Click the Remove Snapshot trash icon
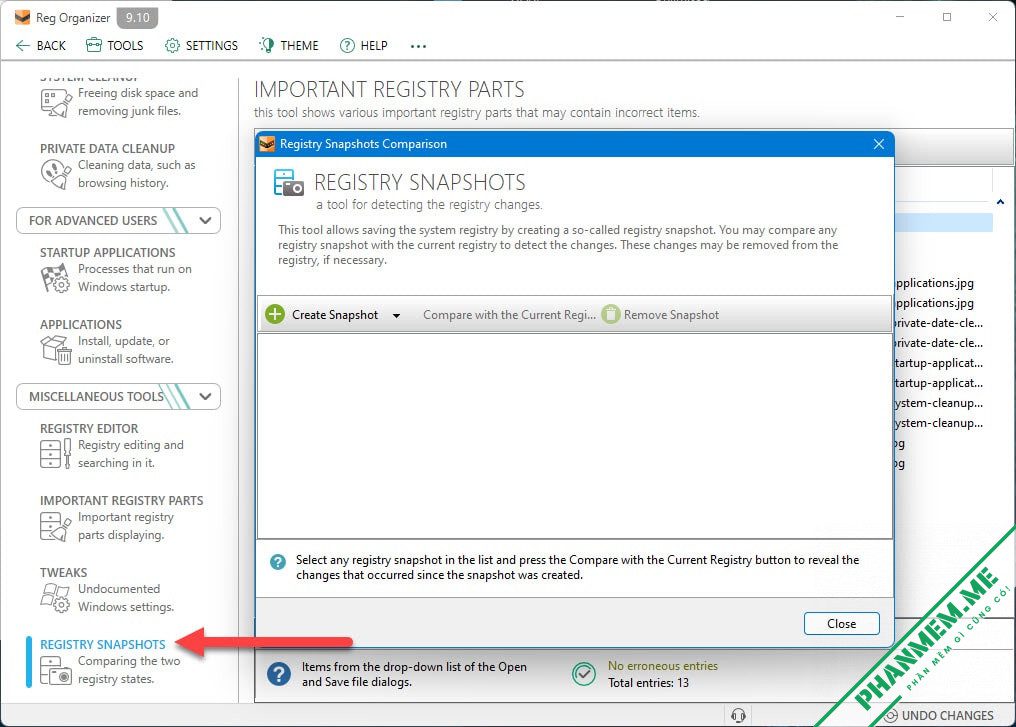This screenshot has height=727, width=1016. click(610, 314)
